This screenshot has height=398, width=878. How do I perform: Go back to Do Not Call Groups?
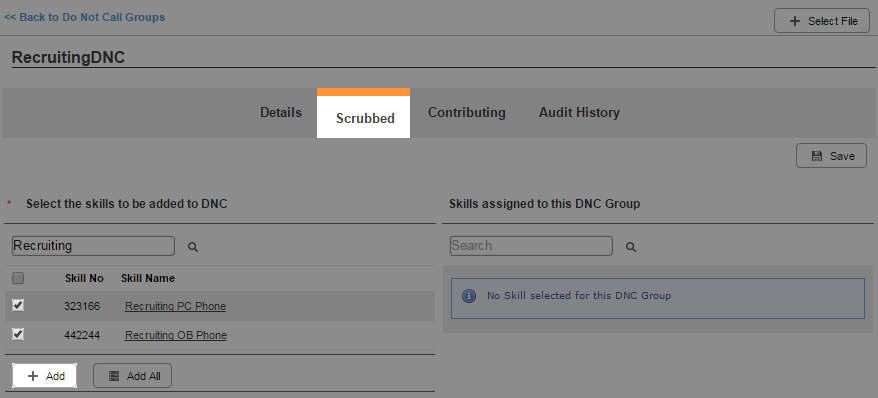[x=85, y=17]
